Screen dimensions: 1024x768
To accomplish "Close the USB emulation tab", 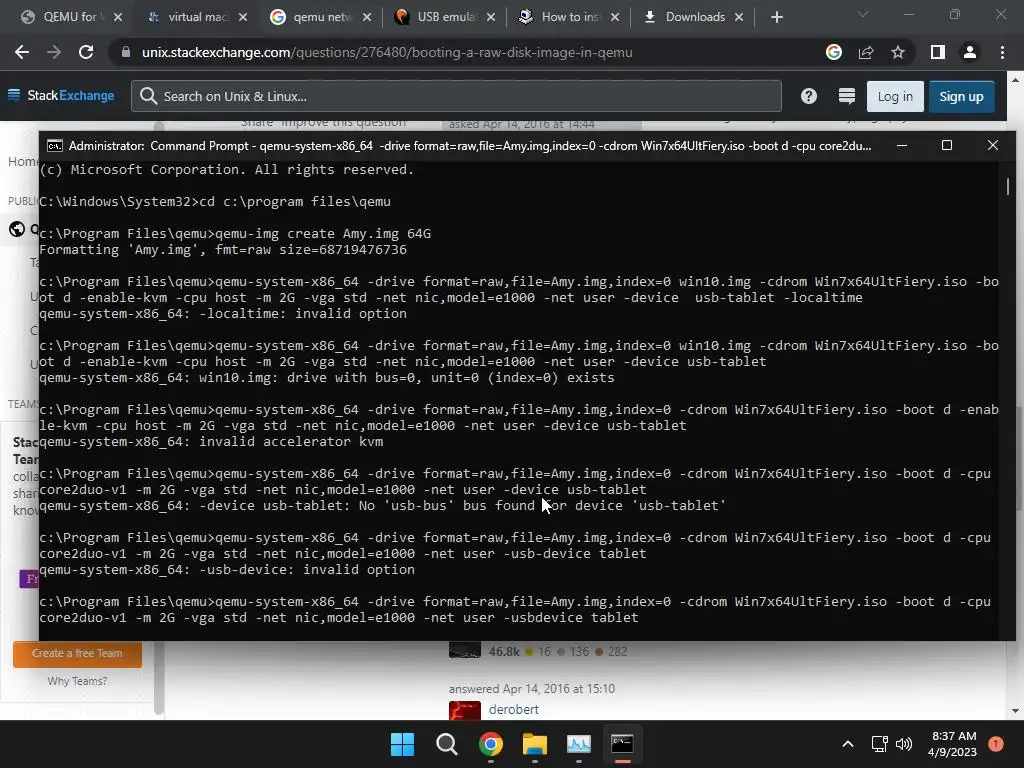I will tap(490, 17).
